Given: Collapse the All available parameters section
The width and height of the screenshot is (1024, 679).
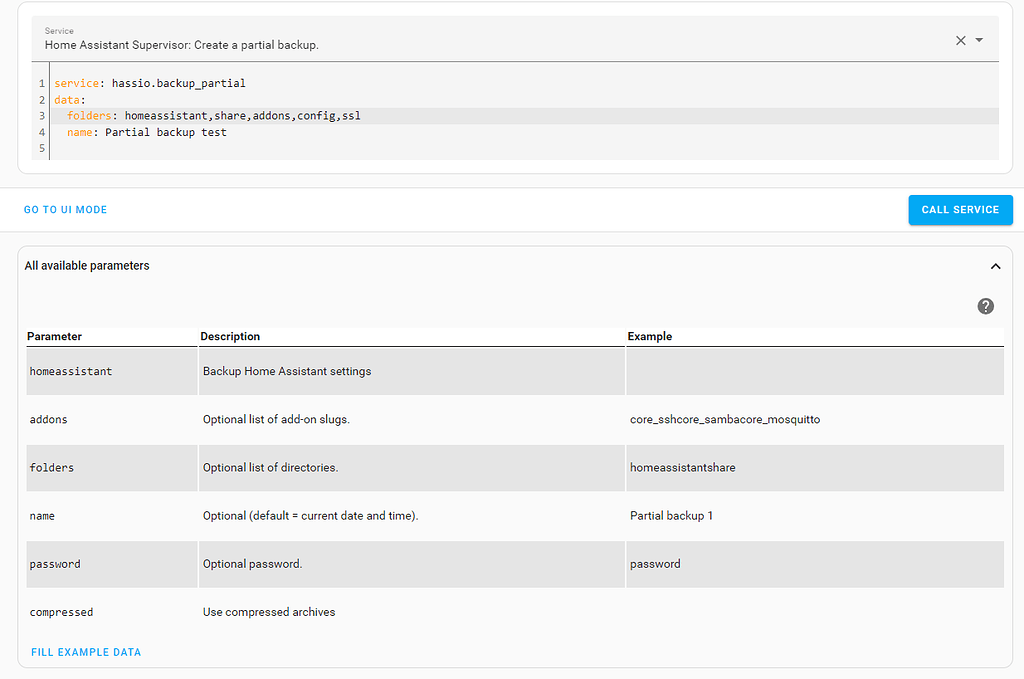Looking at the screenshot, I should [995, 266].
